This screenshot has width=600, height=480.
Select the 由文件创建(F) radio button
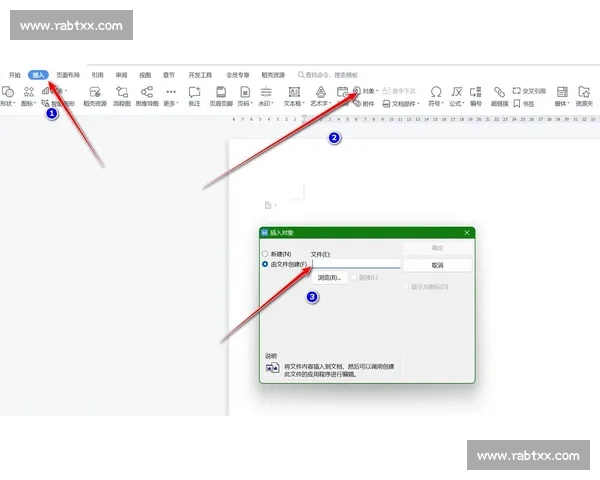[264, 265]
